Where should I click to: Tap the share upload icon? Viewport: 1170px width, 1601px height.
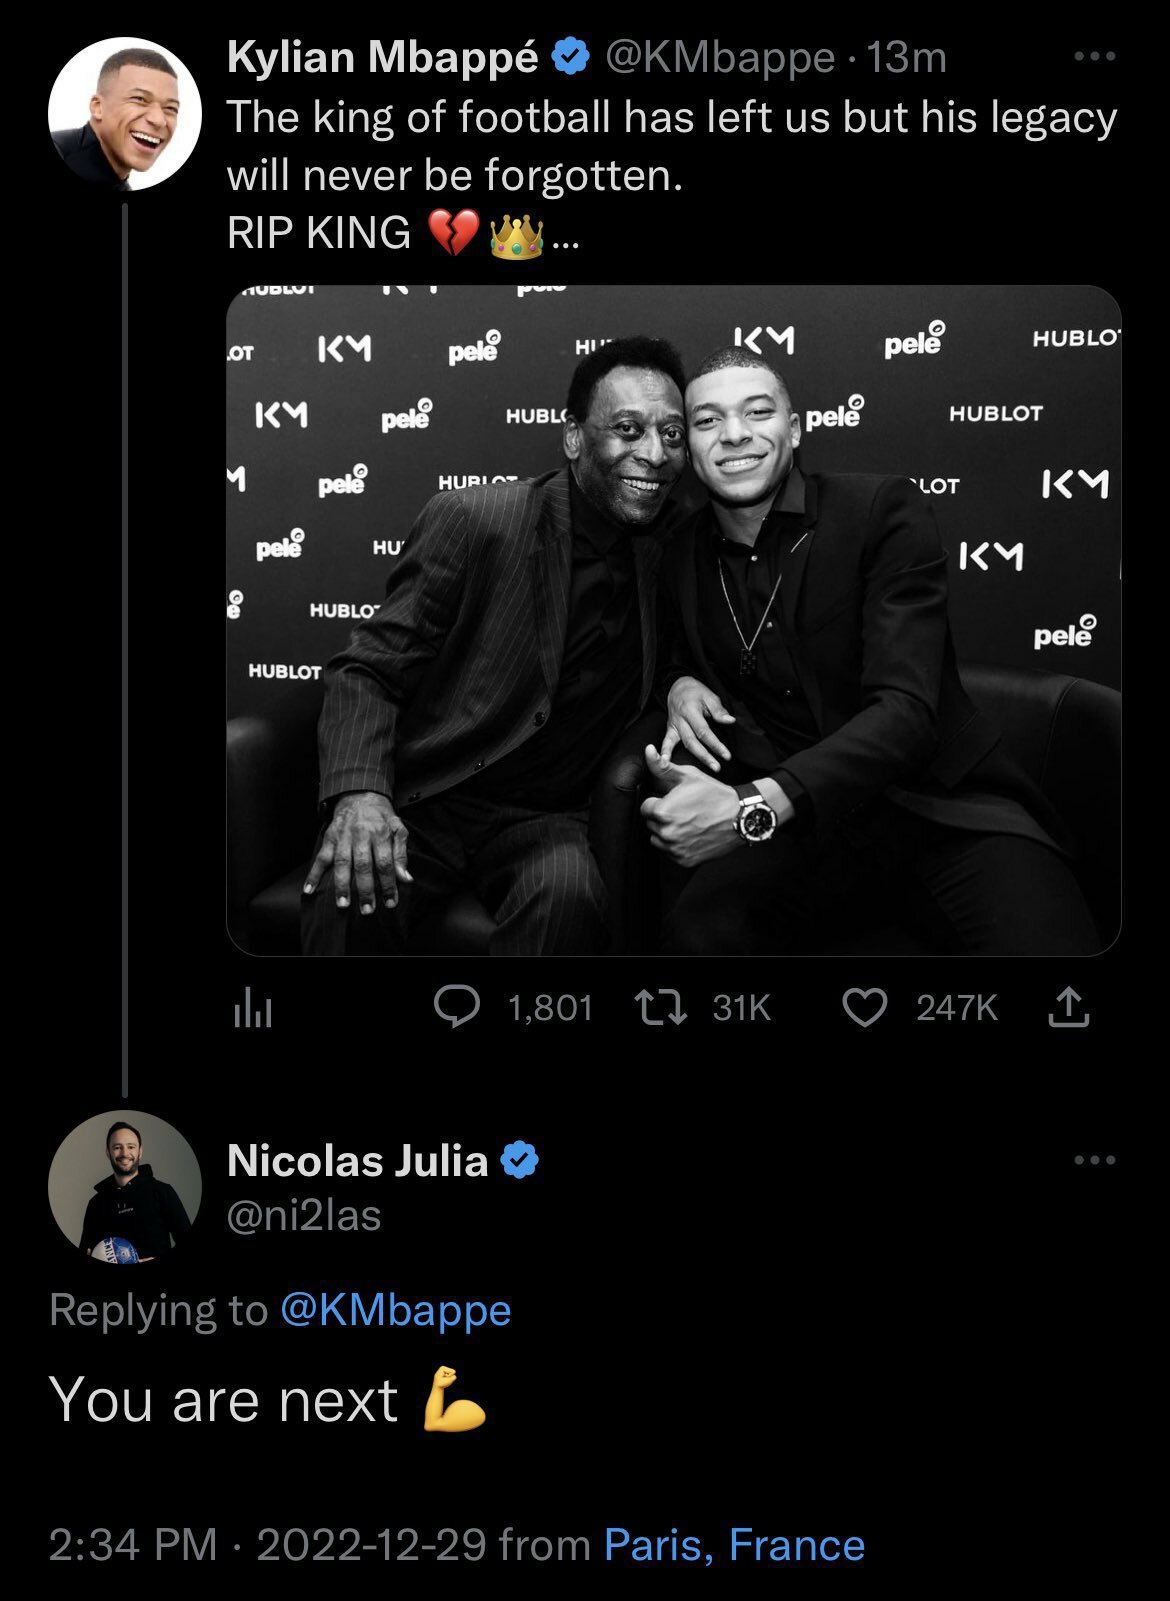click(x=1068, y=1007)
